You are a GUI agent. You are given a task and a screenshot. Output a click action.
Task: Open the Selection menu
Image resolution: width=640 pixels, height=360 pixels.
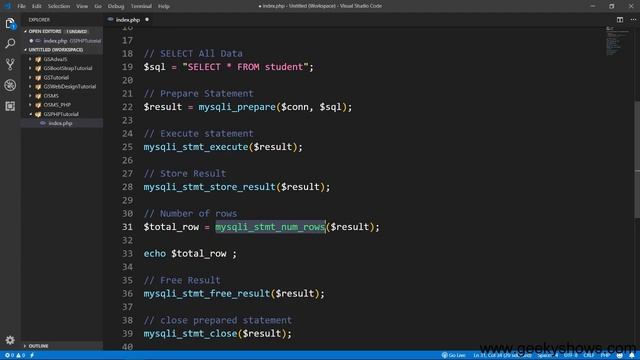click(59, 6)
